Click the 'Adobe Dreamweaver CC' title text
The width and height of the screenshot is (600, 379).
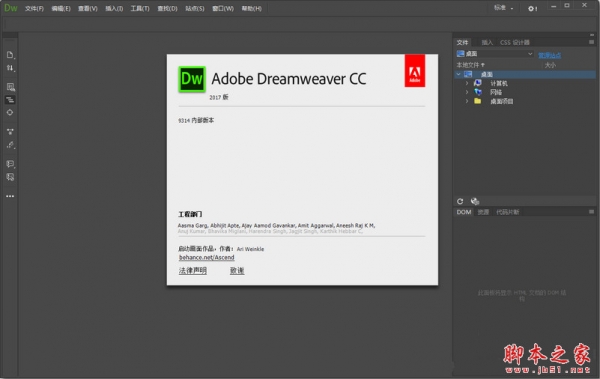click(289, 79)
